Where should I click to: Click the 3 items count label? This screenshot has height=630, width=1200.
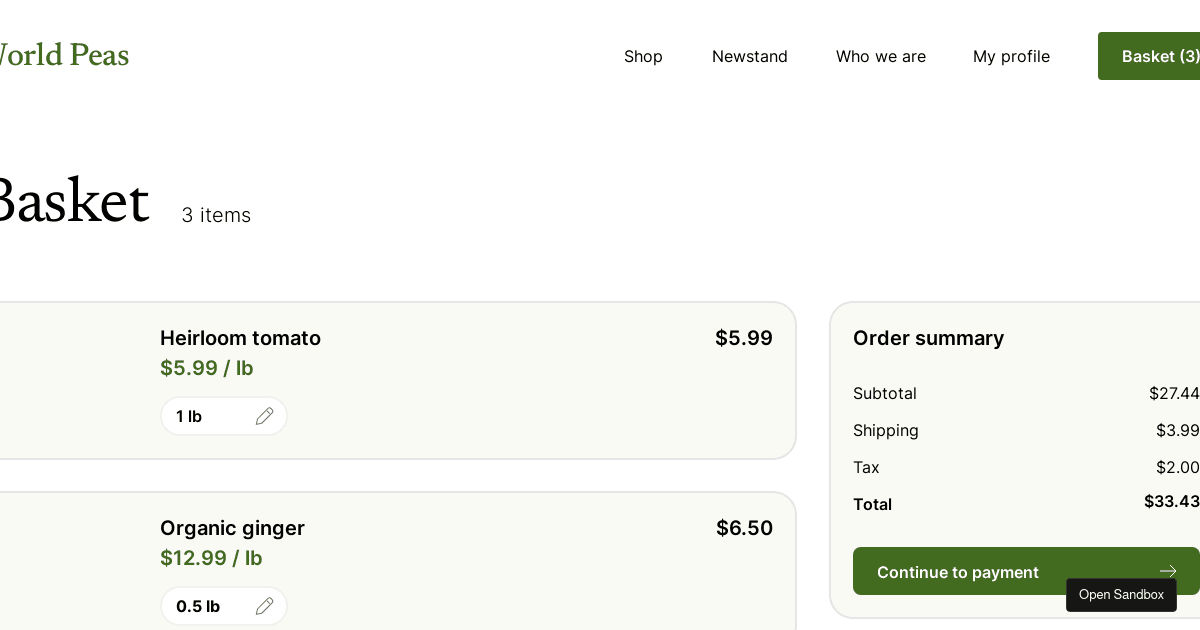(216, 215)
